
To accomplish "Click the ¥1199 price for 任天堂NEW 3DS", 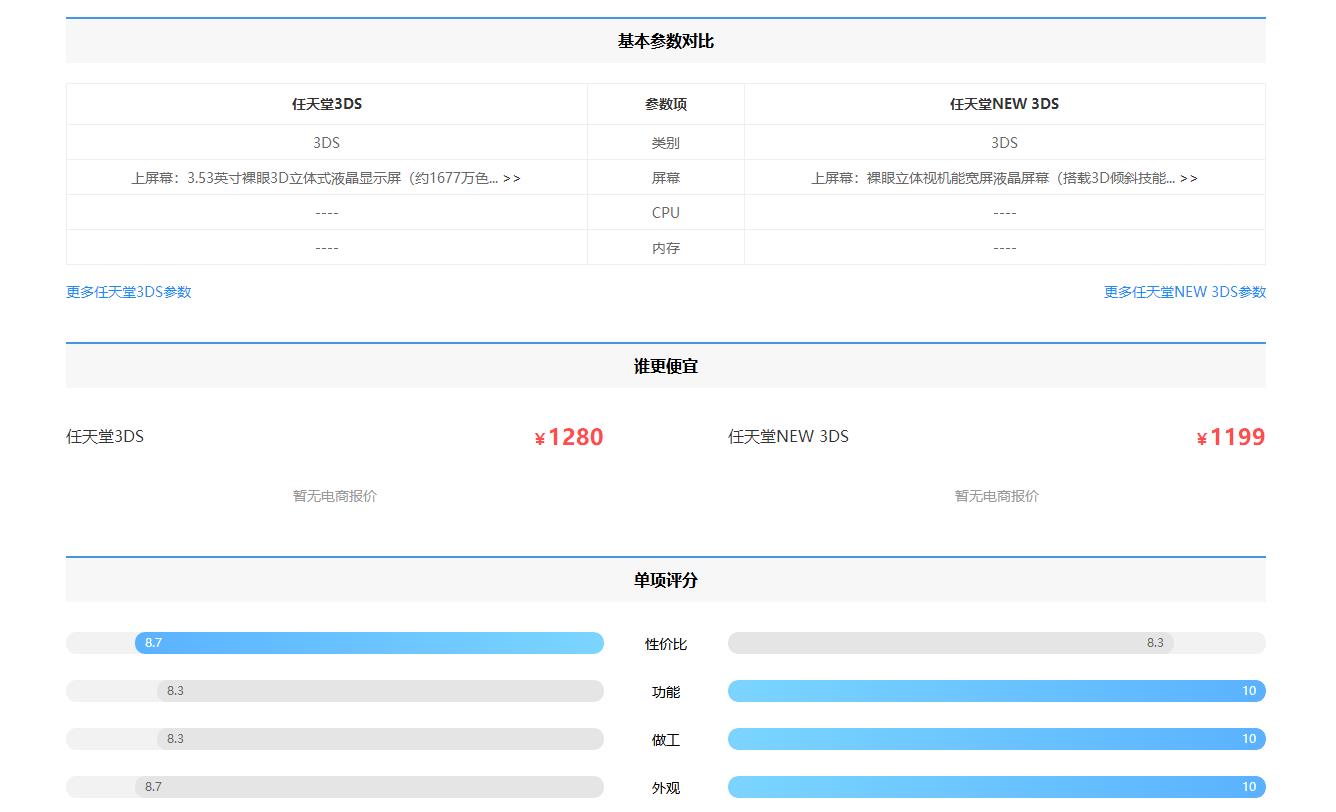I will point(1231,437).
